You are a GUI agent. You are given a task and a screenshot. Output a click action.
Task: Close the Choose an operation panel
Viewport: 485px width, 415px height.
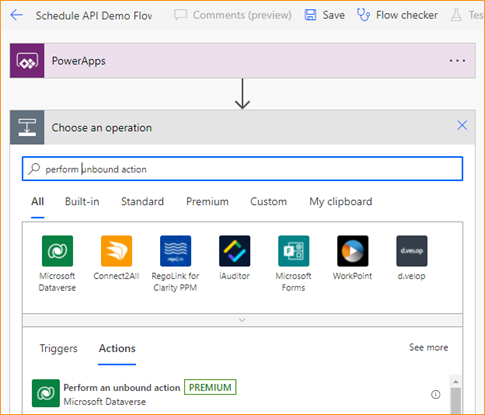coord(462,125)
